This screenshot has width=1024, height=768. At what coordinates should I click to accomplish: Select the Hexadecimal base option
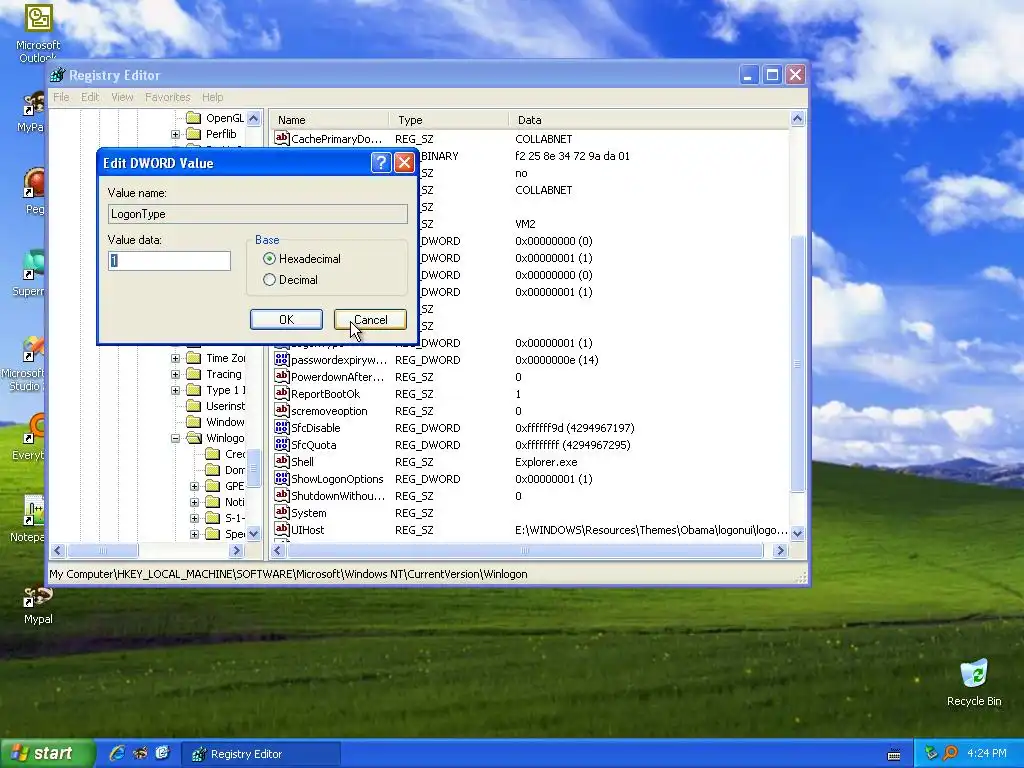(x=302, y=259)
